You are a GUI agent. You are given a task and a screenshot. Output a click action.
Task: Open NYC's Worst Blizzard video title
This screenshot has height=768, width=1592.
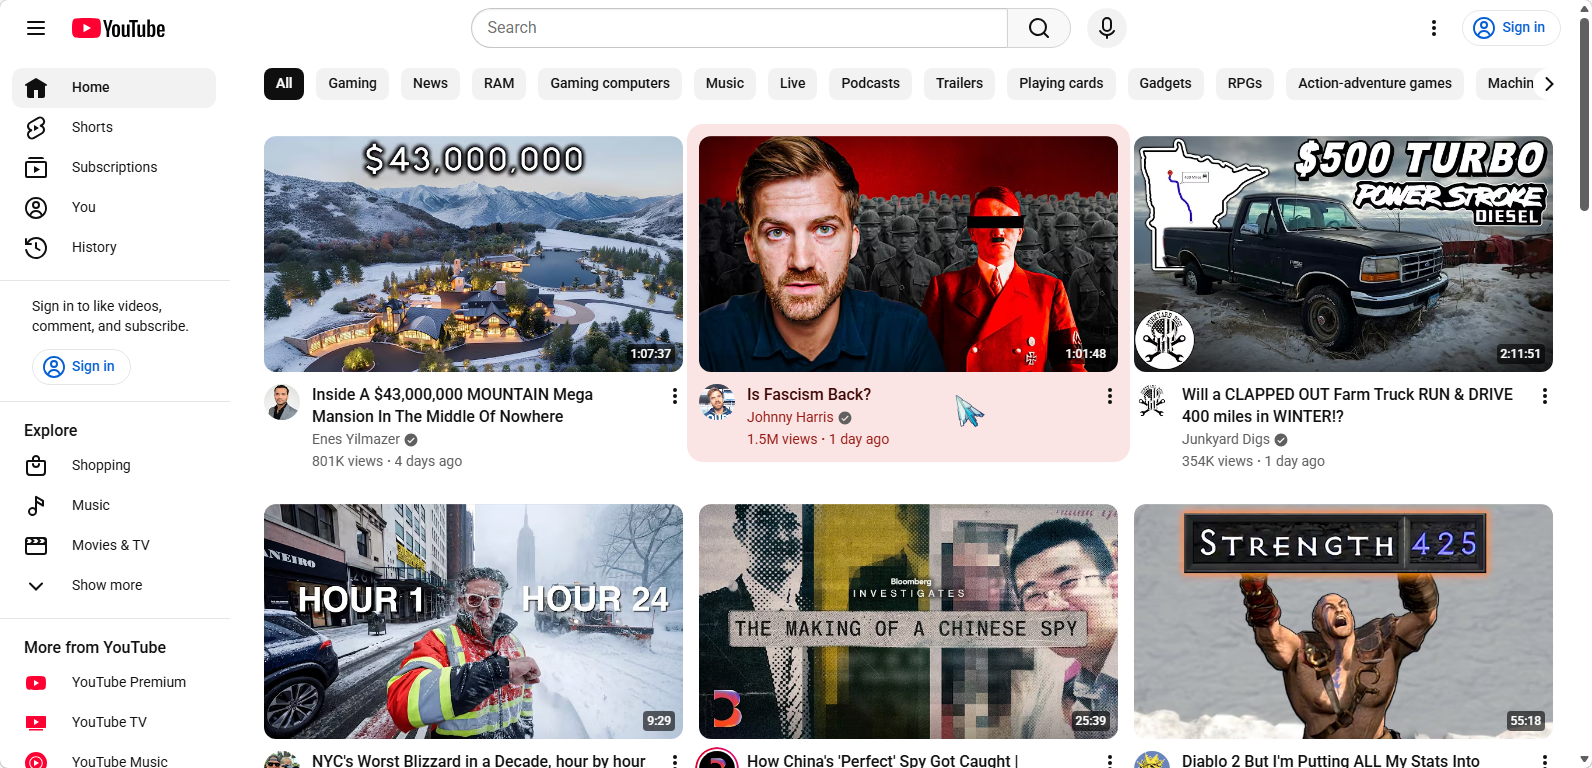pos(479,761)
